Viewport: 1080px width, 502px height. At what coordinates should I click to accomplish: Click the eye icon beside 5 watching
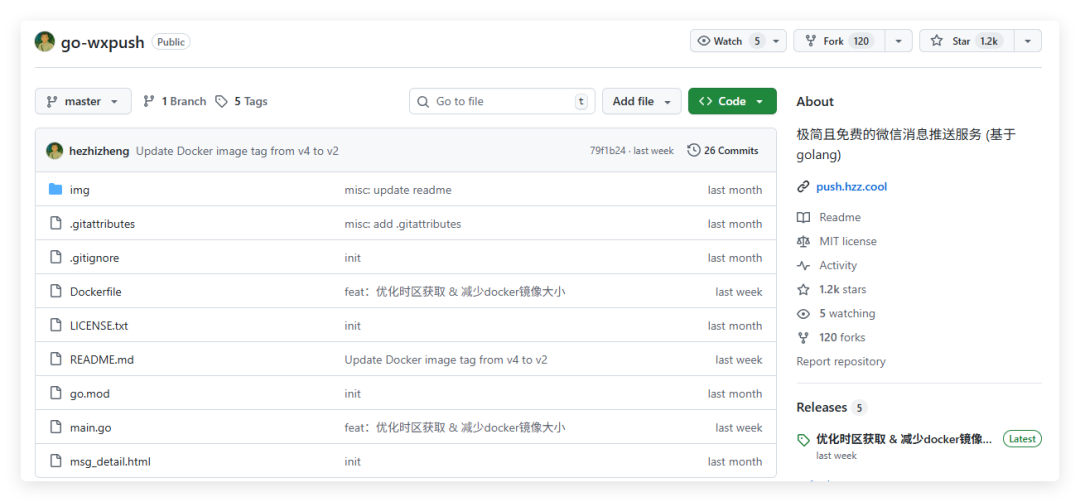click(x=803, y=313)
